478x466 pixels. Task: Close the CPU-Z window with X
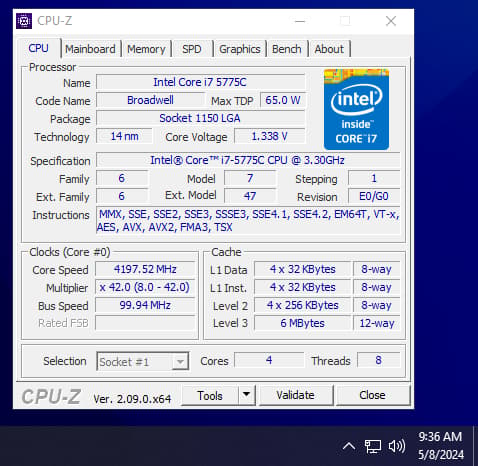[x=391, y=21]
